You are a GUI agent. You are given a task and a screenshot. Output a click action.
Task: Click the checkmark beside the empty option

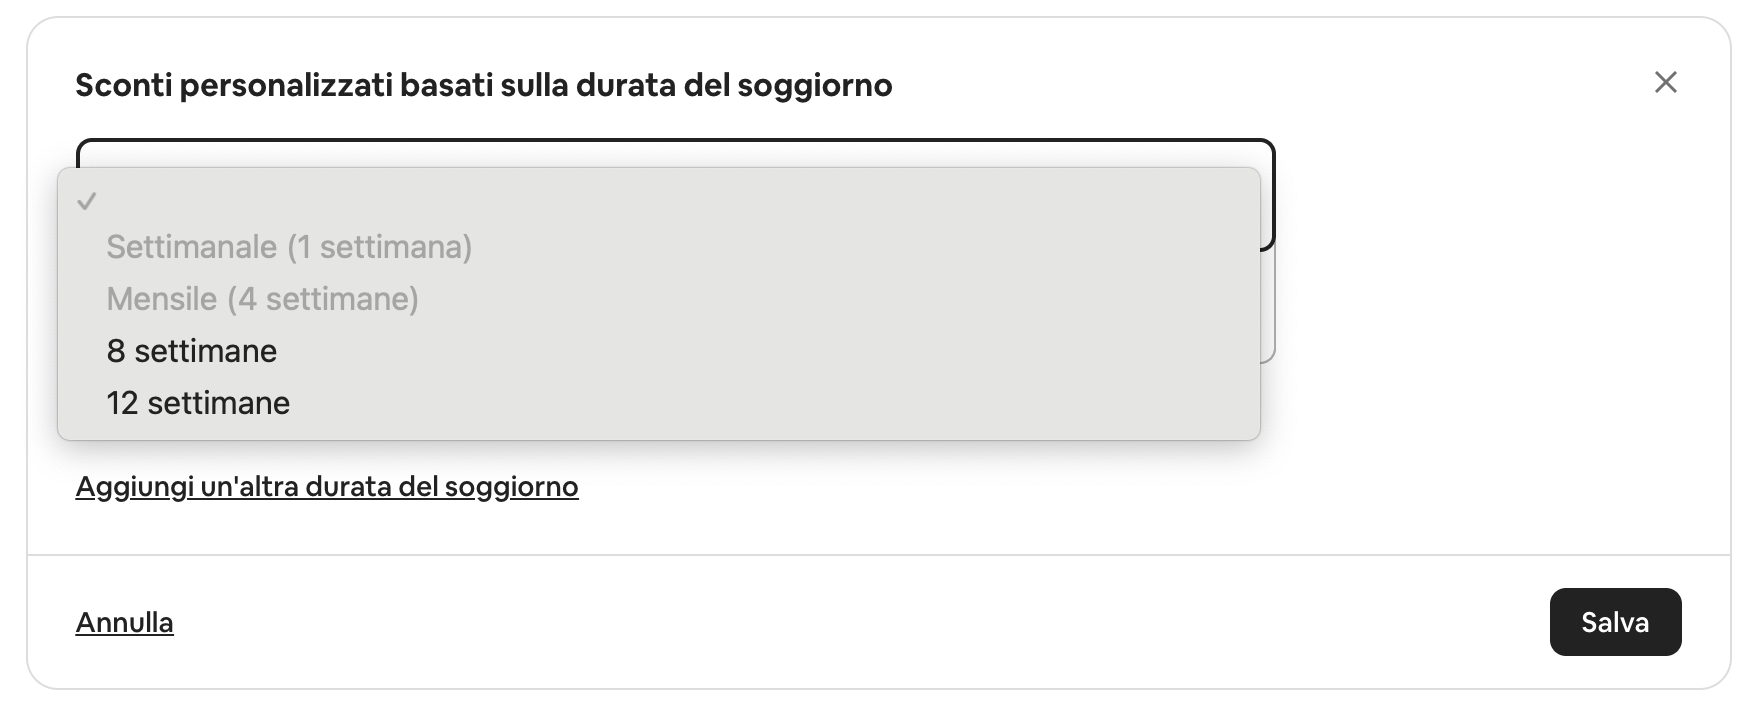(x=87, y=201)
